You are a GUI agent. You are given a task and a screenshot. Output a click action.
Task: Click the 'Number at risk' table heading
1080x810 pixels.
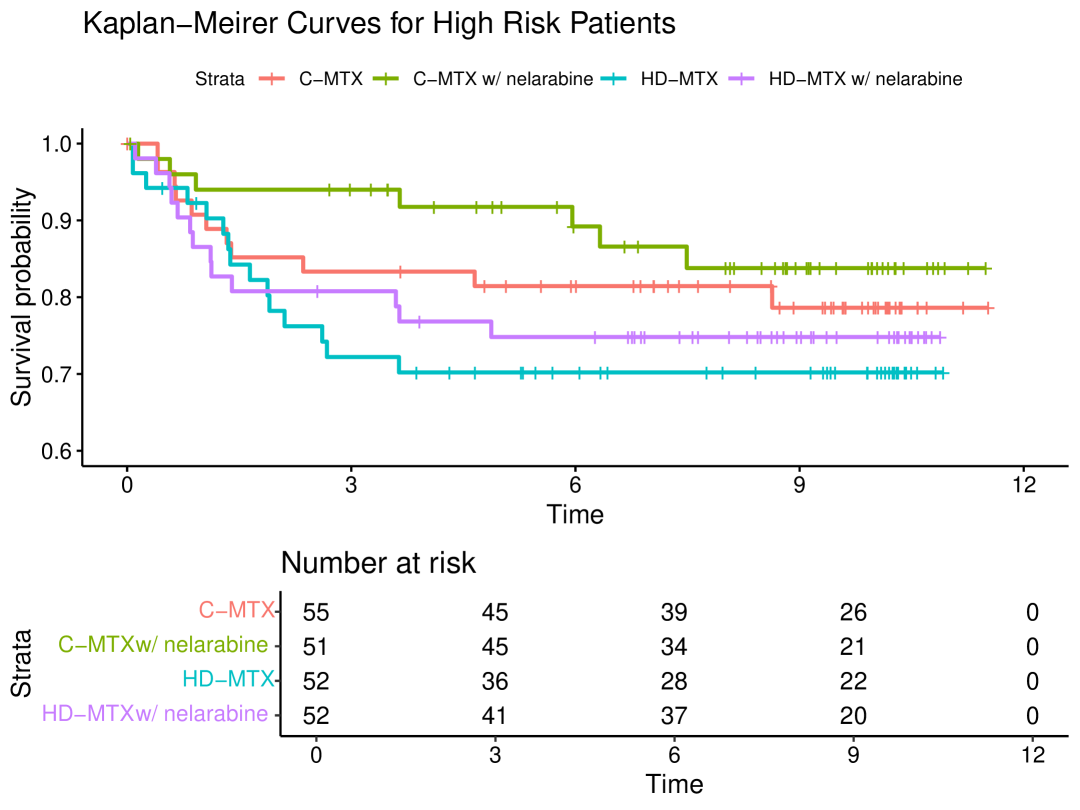(377, 563)
